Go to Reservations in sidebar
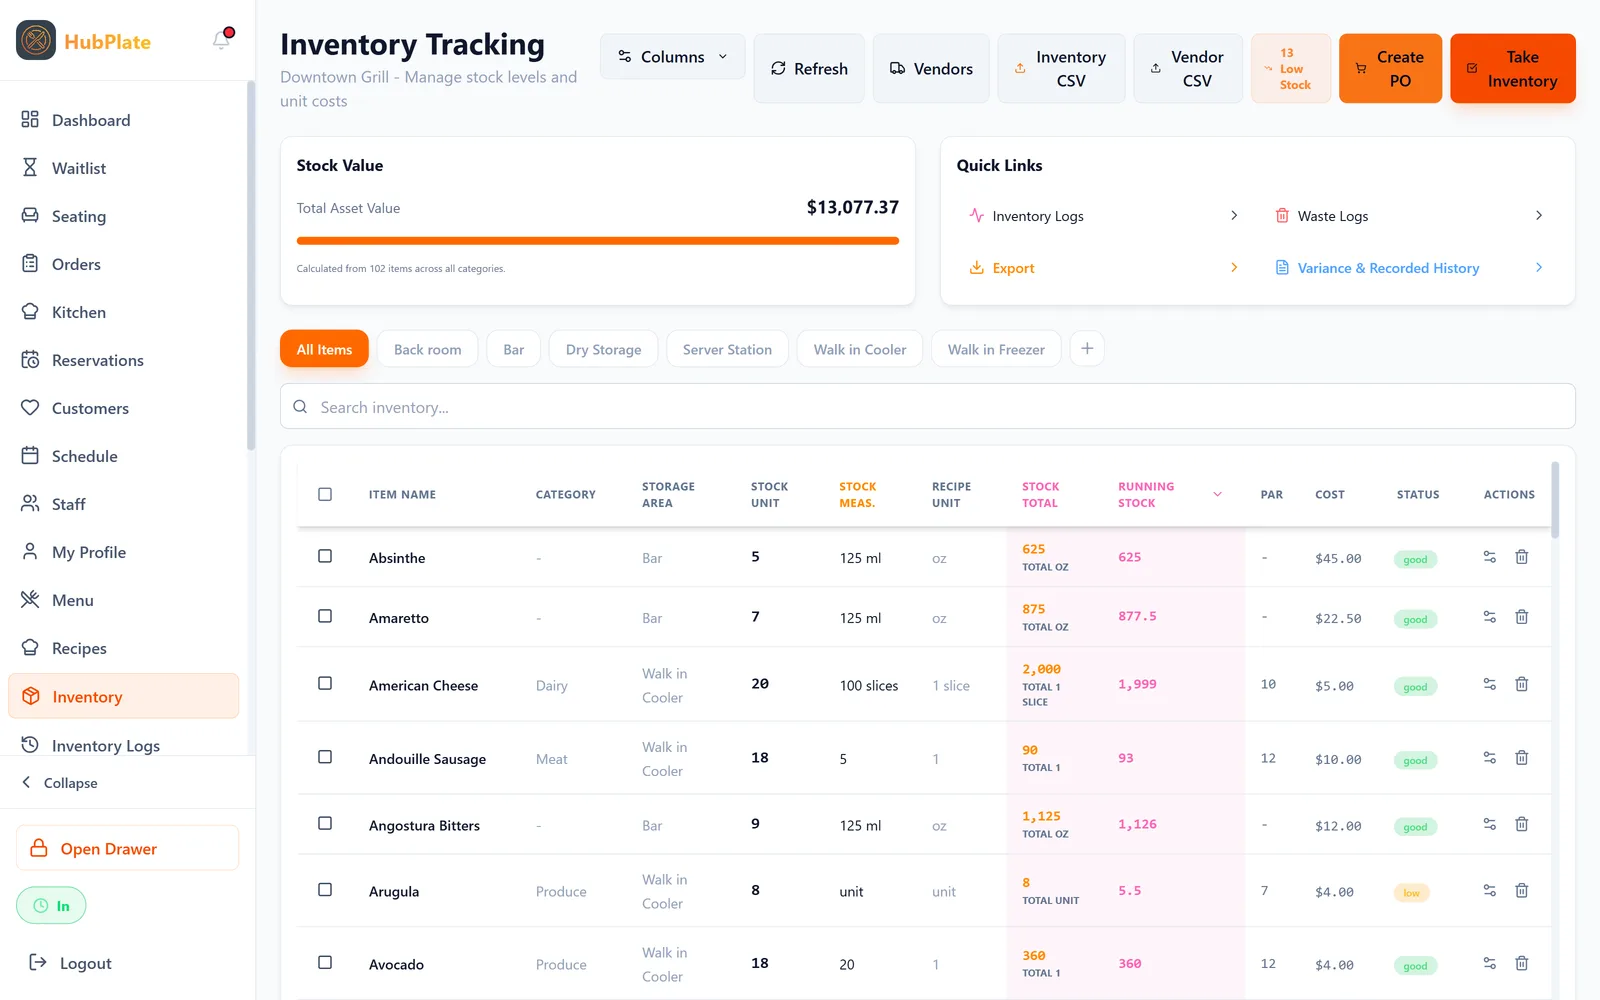This screenshot has height=1000, width=1600. (123, 360)
